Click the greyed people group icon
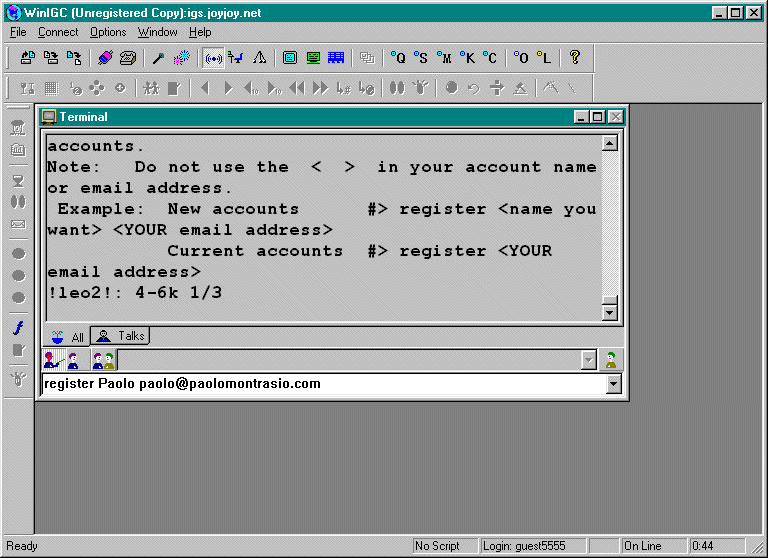 (151, 88)
